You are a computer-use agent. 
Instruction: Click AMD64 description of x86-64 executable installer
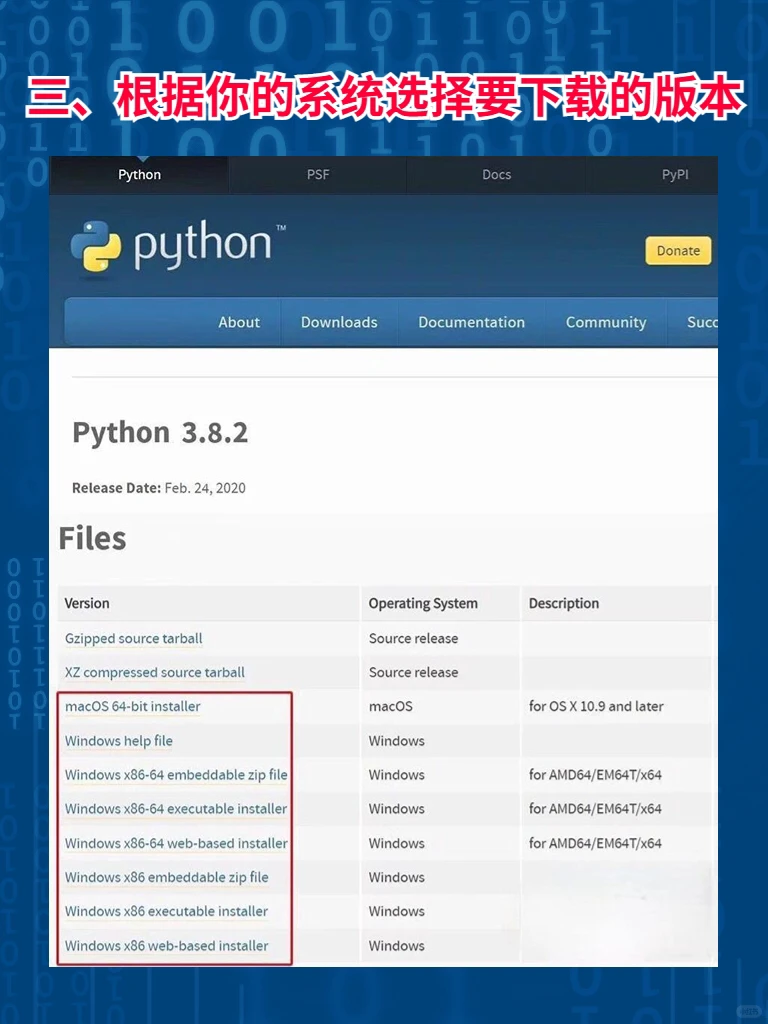pos(595,809)
